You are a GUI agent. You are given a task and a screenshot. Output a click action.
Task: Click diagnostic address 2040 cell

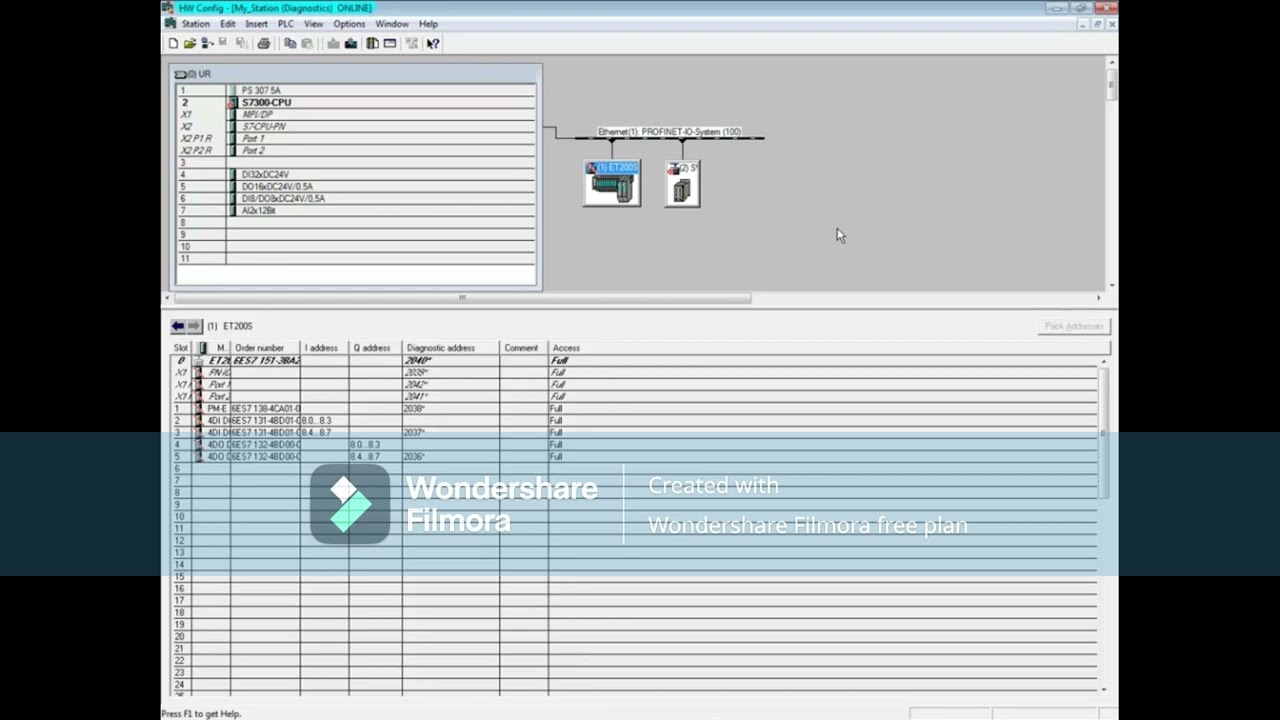[x=450, y=361]
